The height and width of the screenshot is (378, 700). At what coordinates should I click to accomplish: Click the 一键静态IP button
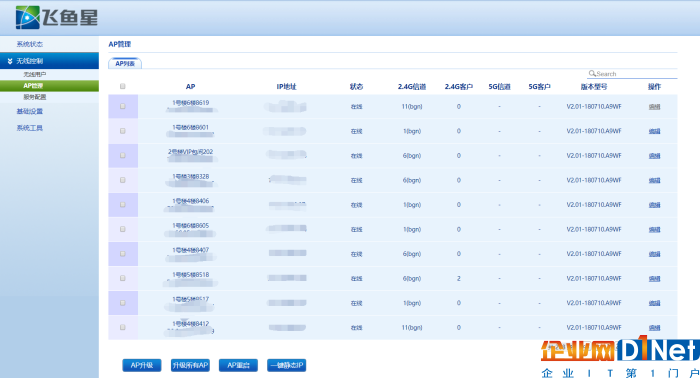286,365
